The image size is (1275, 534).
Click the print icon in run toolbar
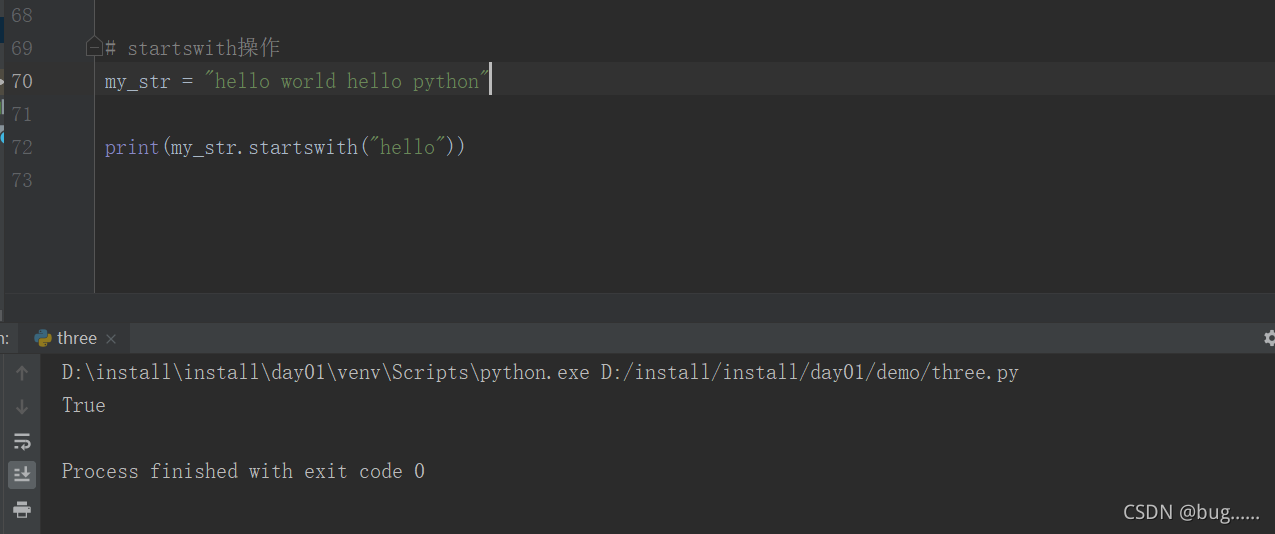pyautogui.click(x=22, y=509)
